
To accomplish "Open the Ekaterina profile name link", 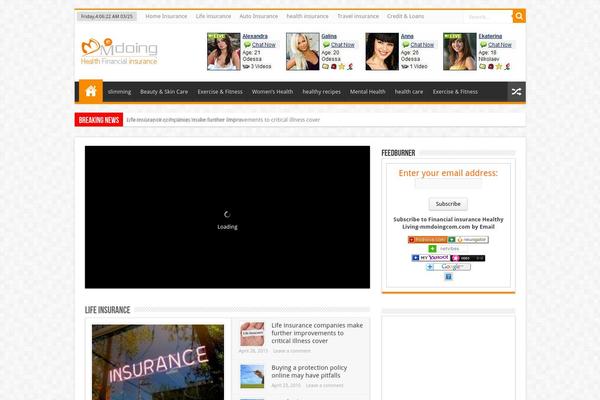I will (490, 36).
